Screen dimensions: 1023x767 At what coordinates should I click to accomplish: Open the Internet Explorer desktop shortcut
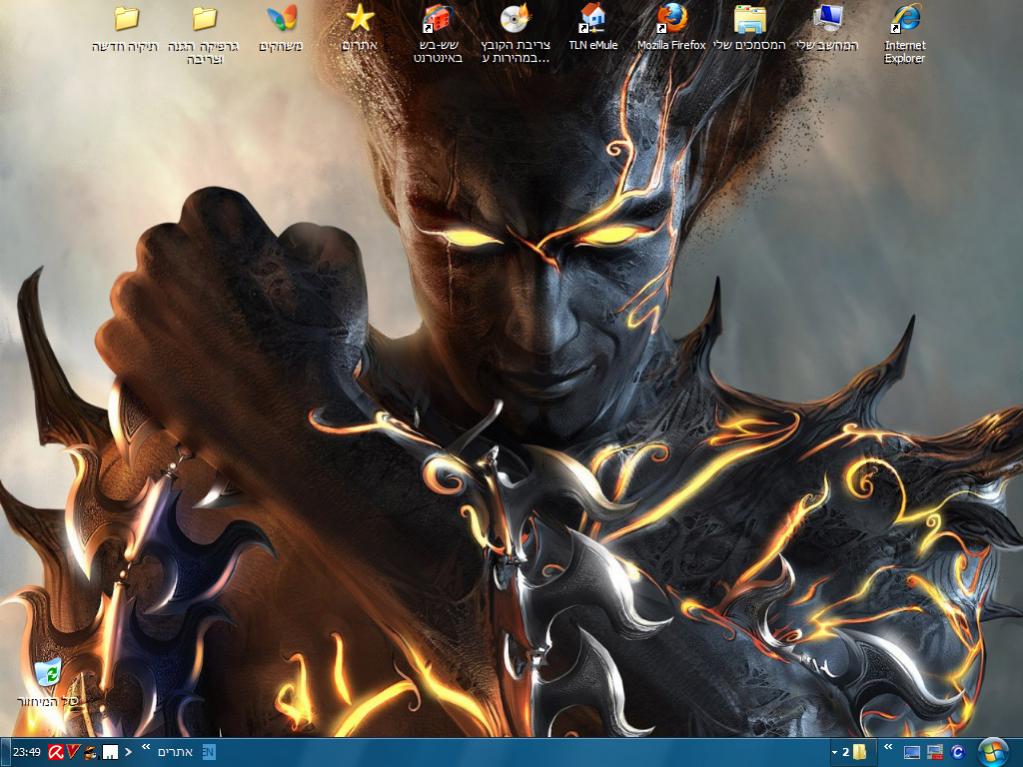905,19
